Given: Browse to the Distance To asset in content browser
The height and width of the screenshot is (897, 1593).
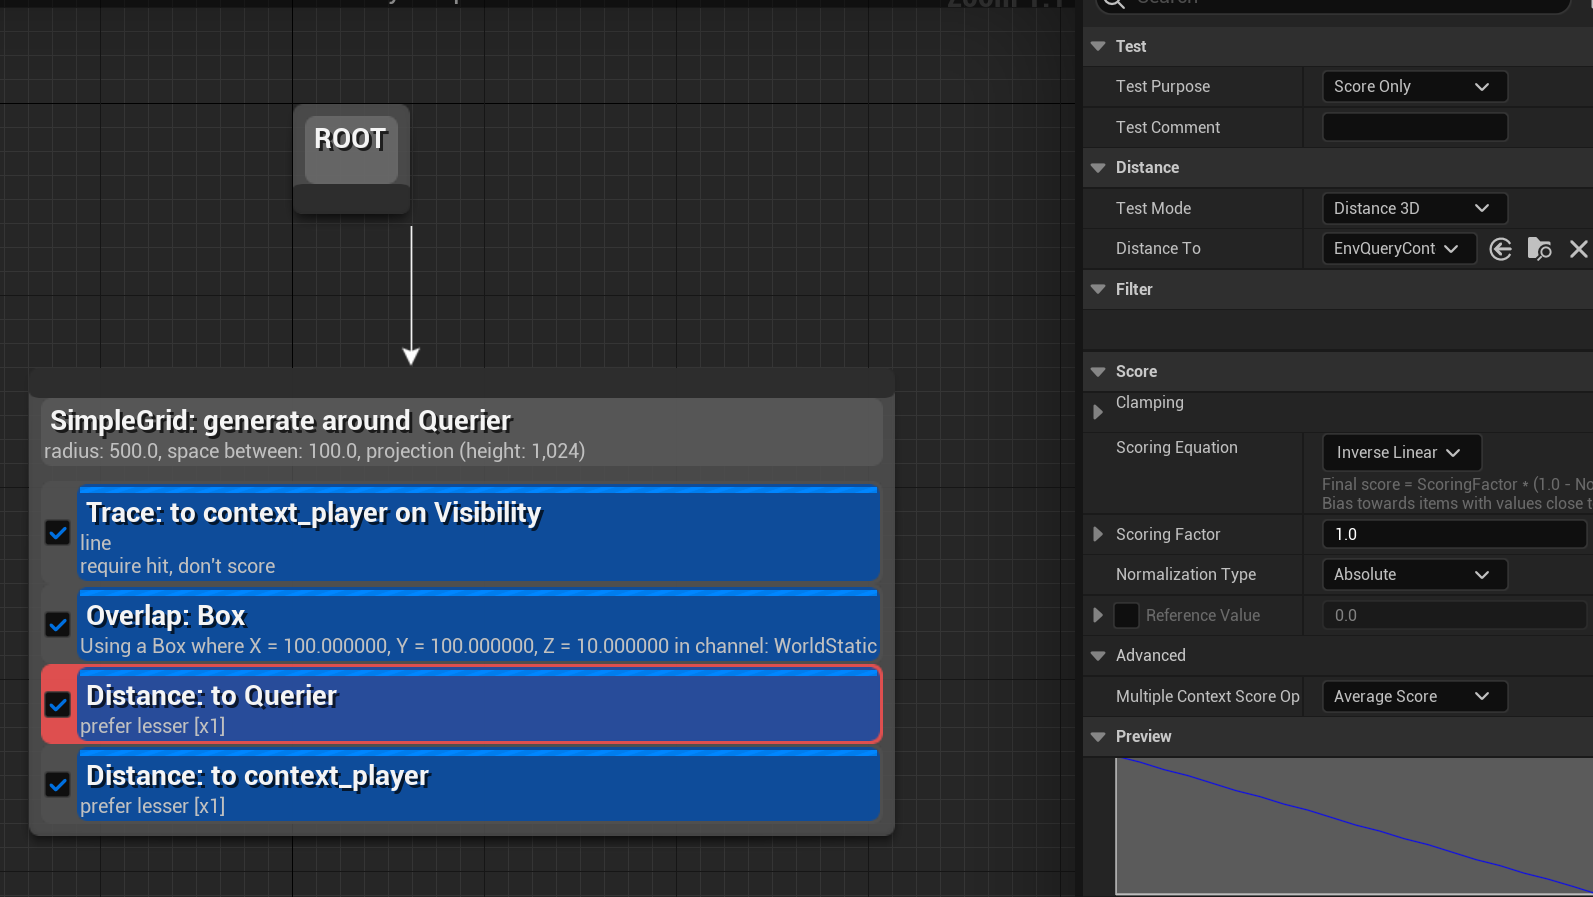Looking at the screenshot, I should pos(1539,249).
